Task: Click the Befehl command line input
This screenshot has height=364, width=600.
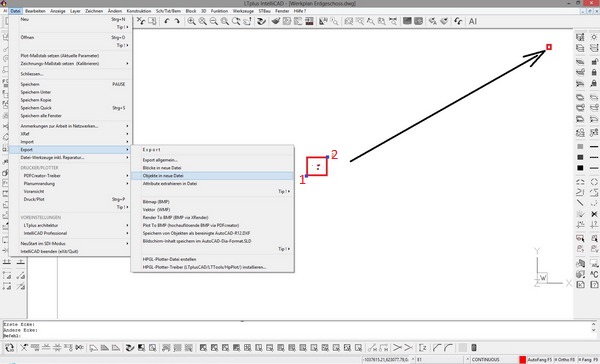Action: 297,336
